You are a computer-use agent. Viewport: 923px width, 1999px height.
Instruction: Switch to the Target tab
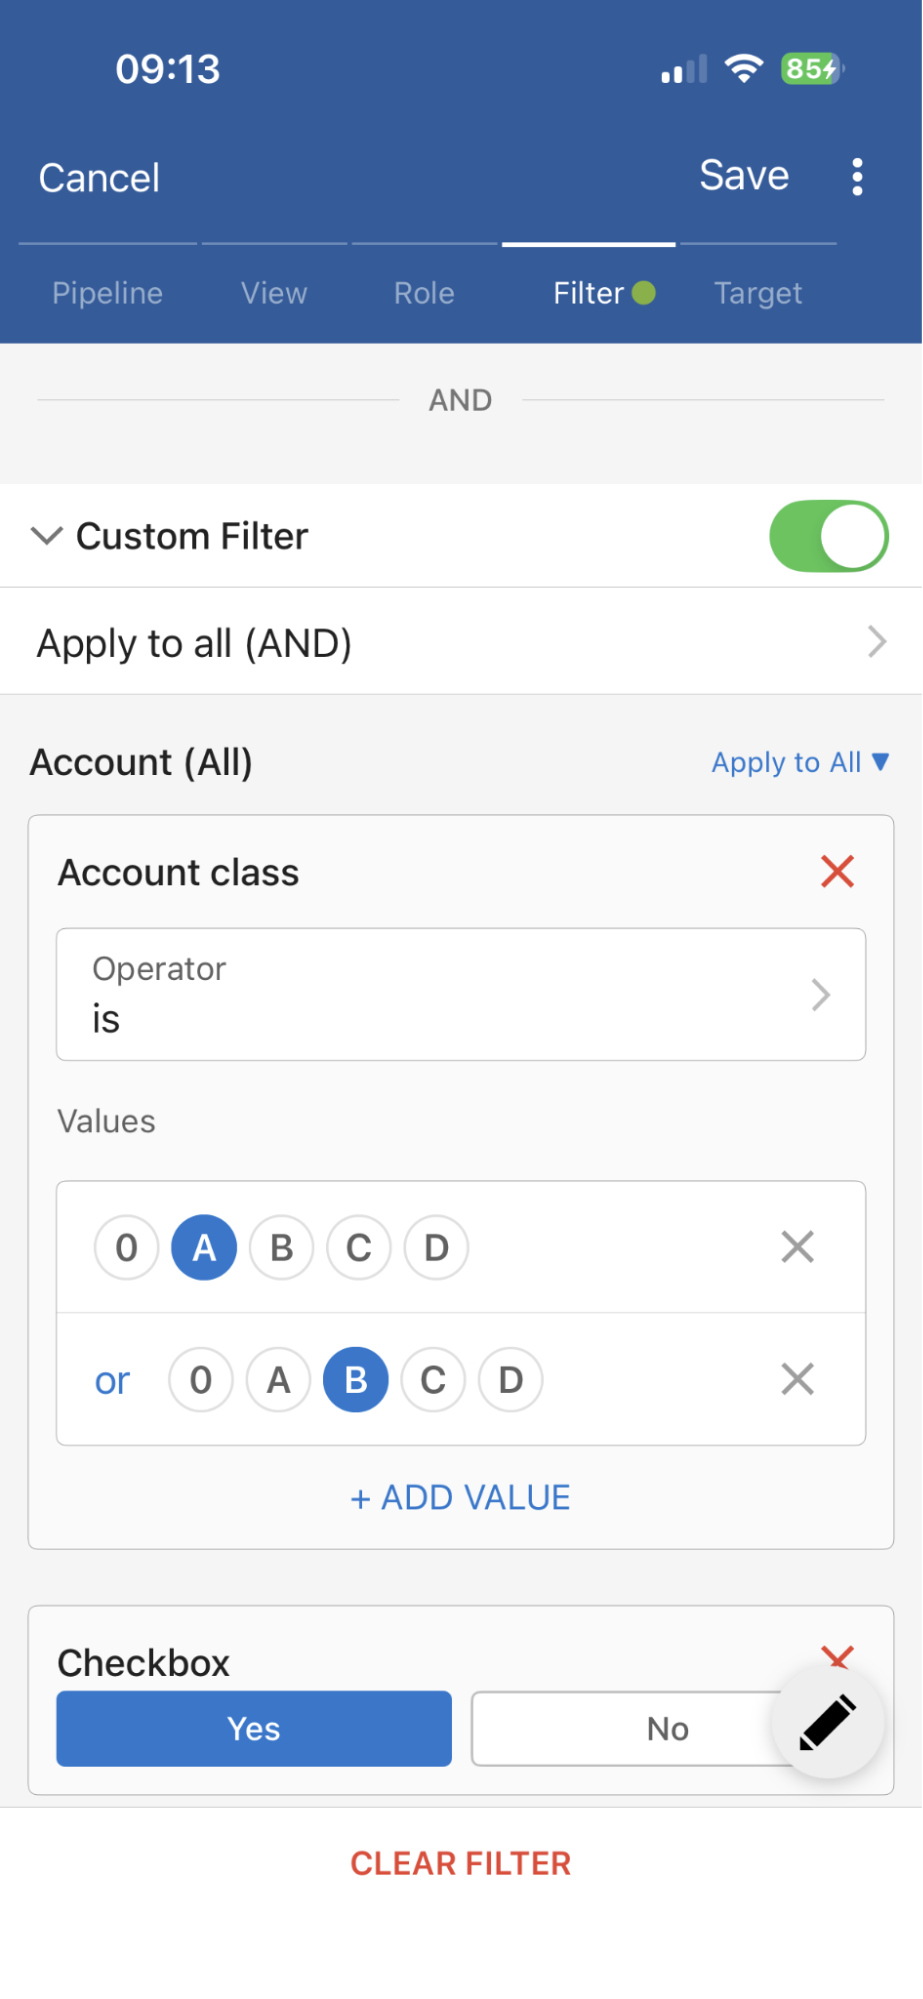(x=757, y=293)
